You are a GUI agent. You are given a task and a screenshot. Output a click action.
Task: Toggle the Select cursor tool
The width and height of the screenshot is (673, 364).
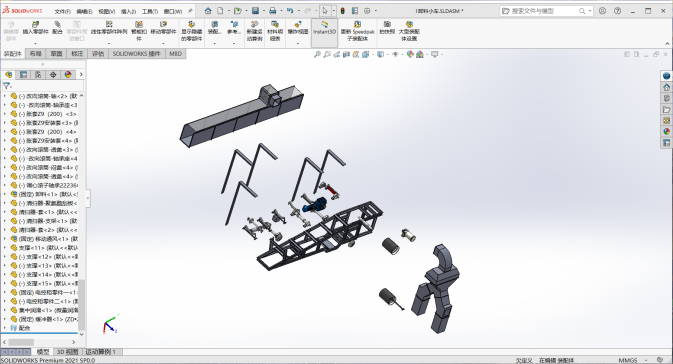pyautogui.click(x=325, y=11)
